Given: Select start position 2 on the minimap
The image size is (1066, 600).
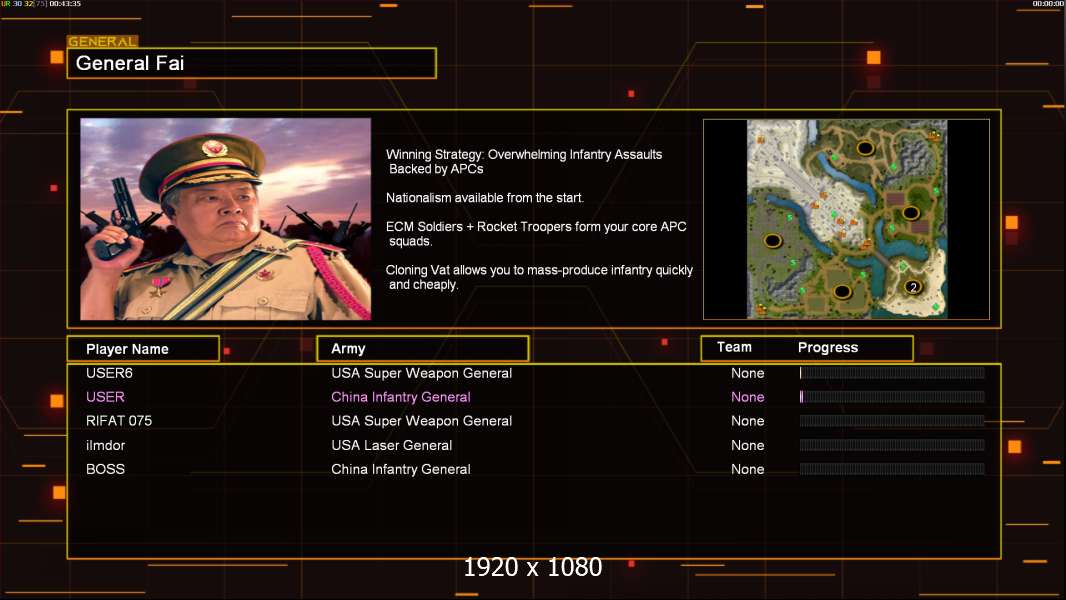Looking at the screenshot, I should (913, 287).
